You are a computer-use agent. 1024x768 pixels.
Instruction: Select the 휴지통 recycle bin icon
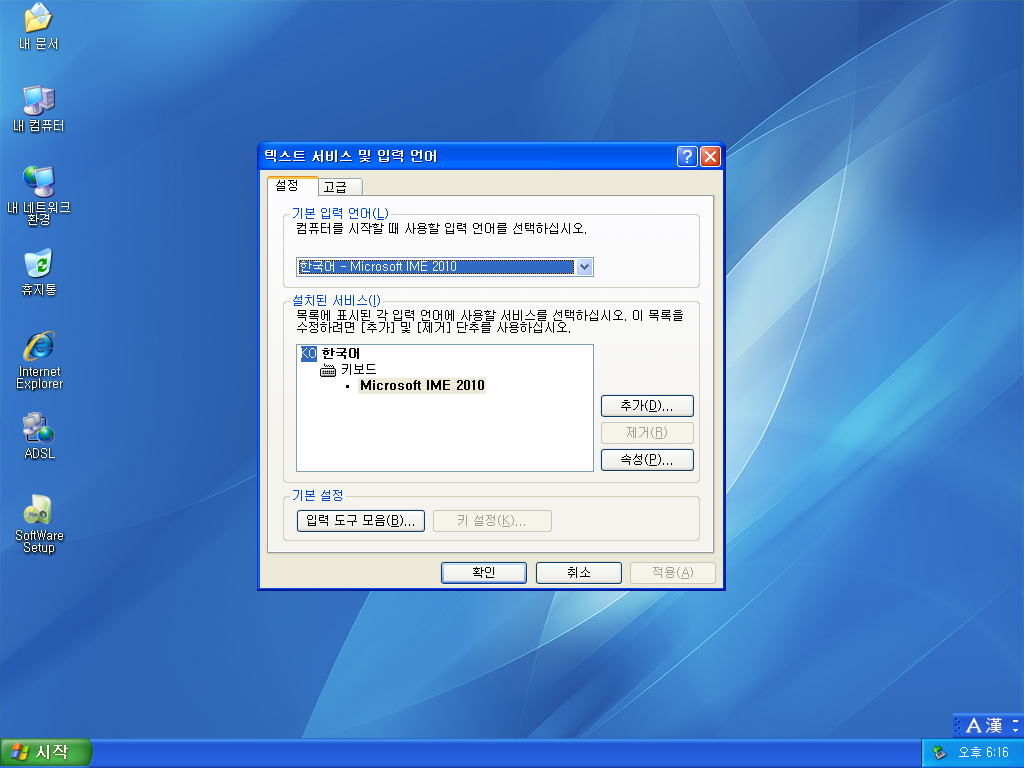click(x=39, y=272)
